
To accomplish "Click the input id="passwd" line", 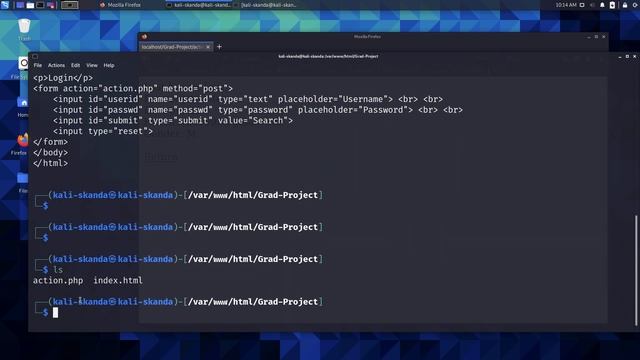I will tap(258, 109).
